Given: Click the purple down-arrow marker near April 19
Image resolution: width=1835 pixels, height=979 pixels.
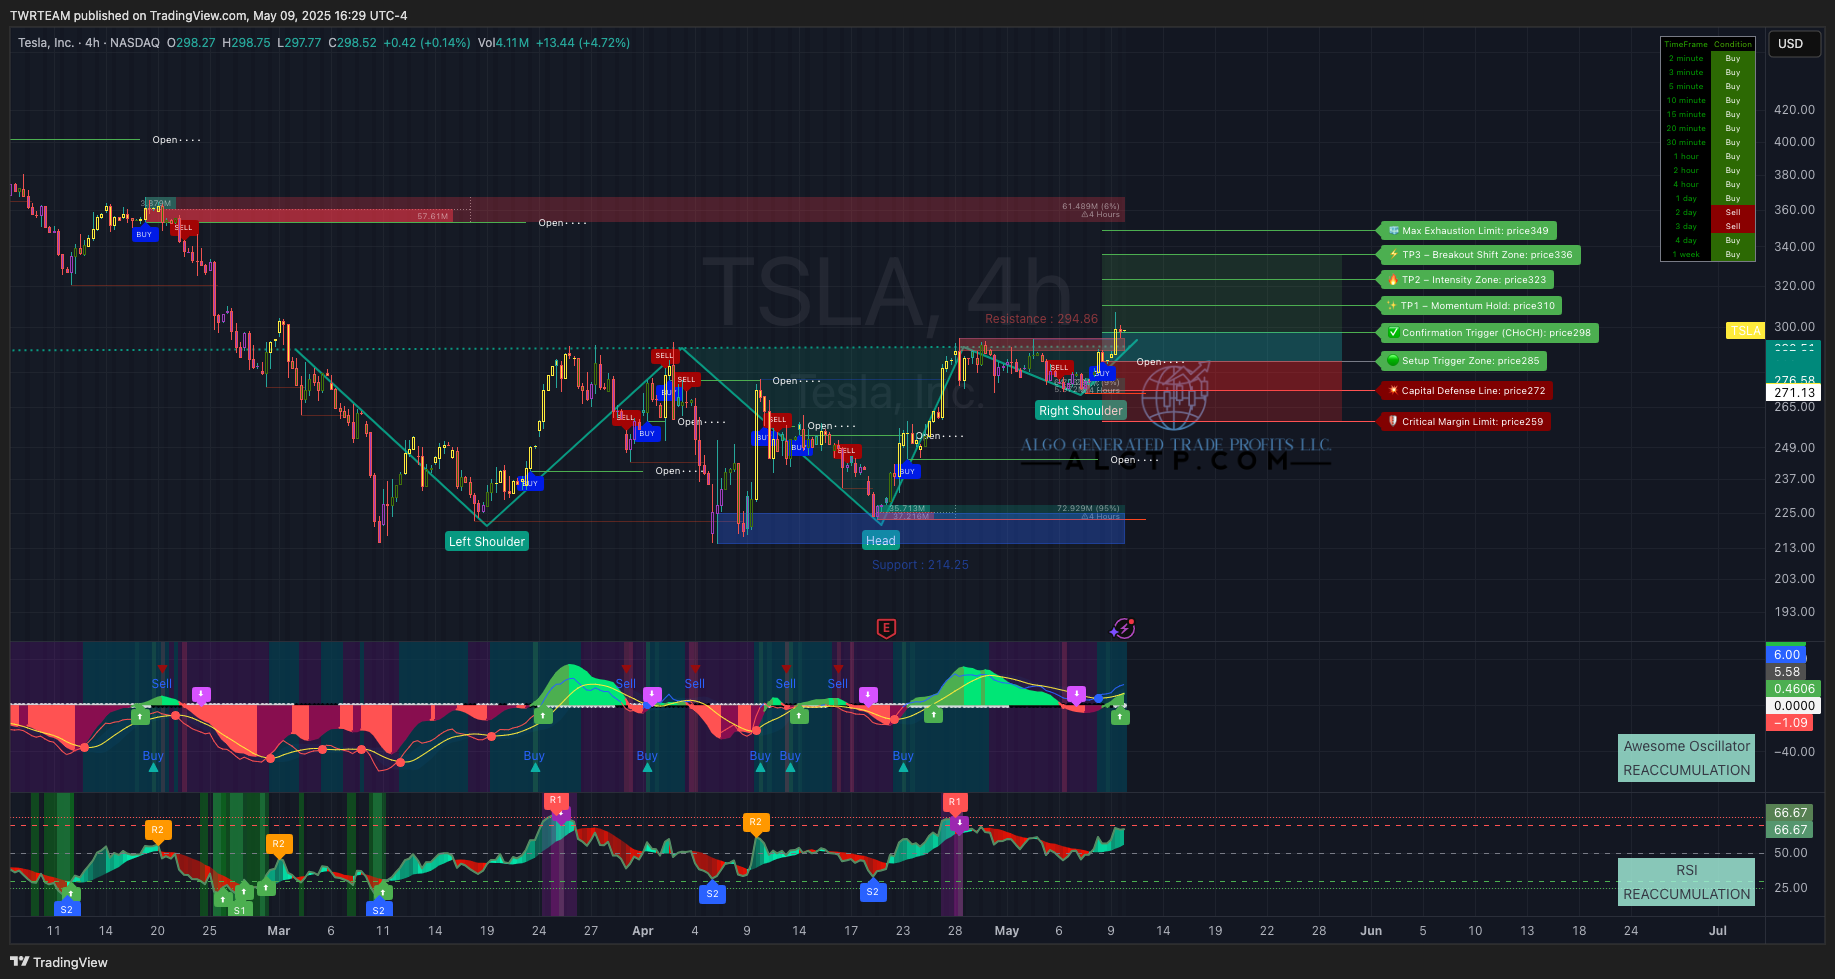Looking at the screenshot, I should [868, 693].
